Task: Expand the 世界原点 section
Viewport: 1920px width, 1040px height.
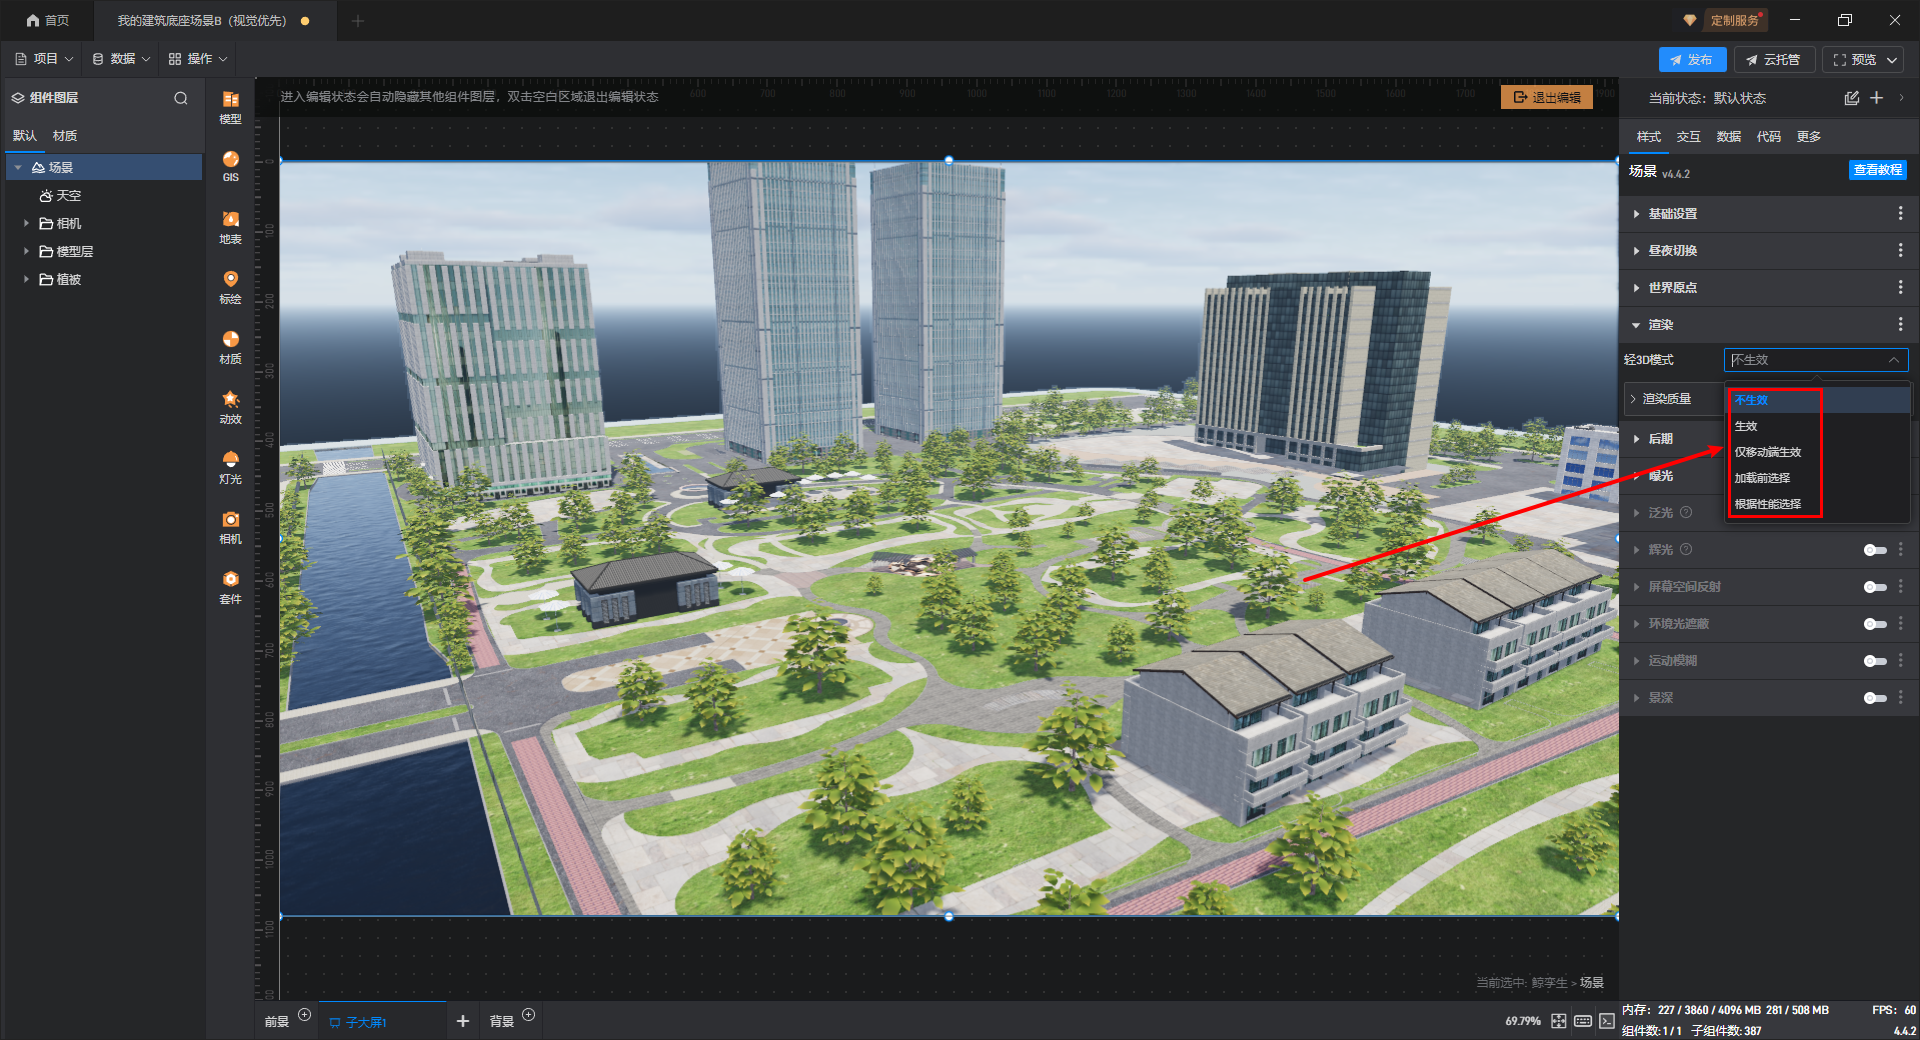Action: 1636,288
